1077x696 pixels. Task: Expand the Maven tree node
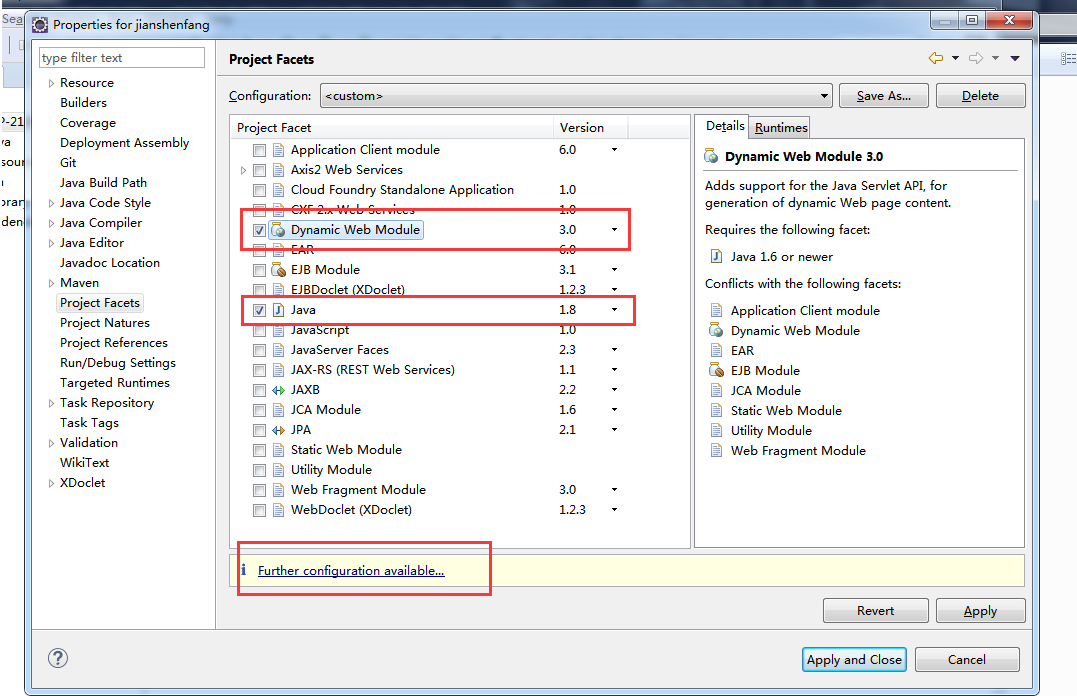pyautogui.click(x=51, y=283)
